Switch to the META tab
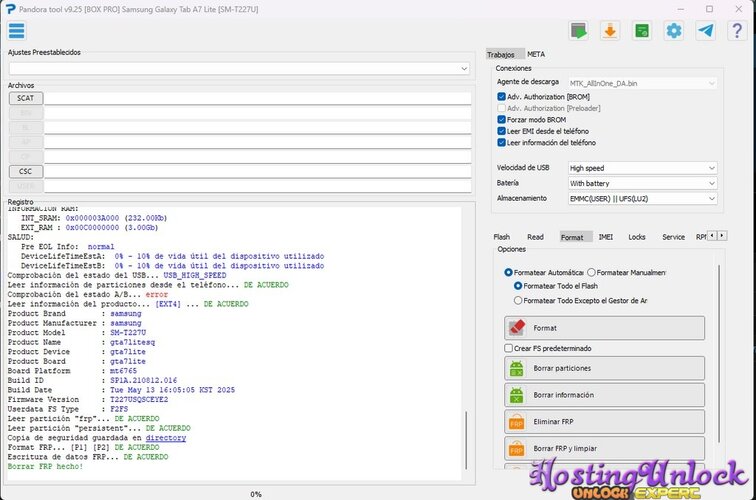 536,54
